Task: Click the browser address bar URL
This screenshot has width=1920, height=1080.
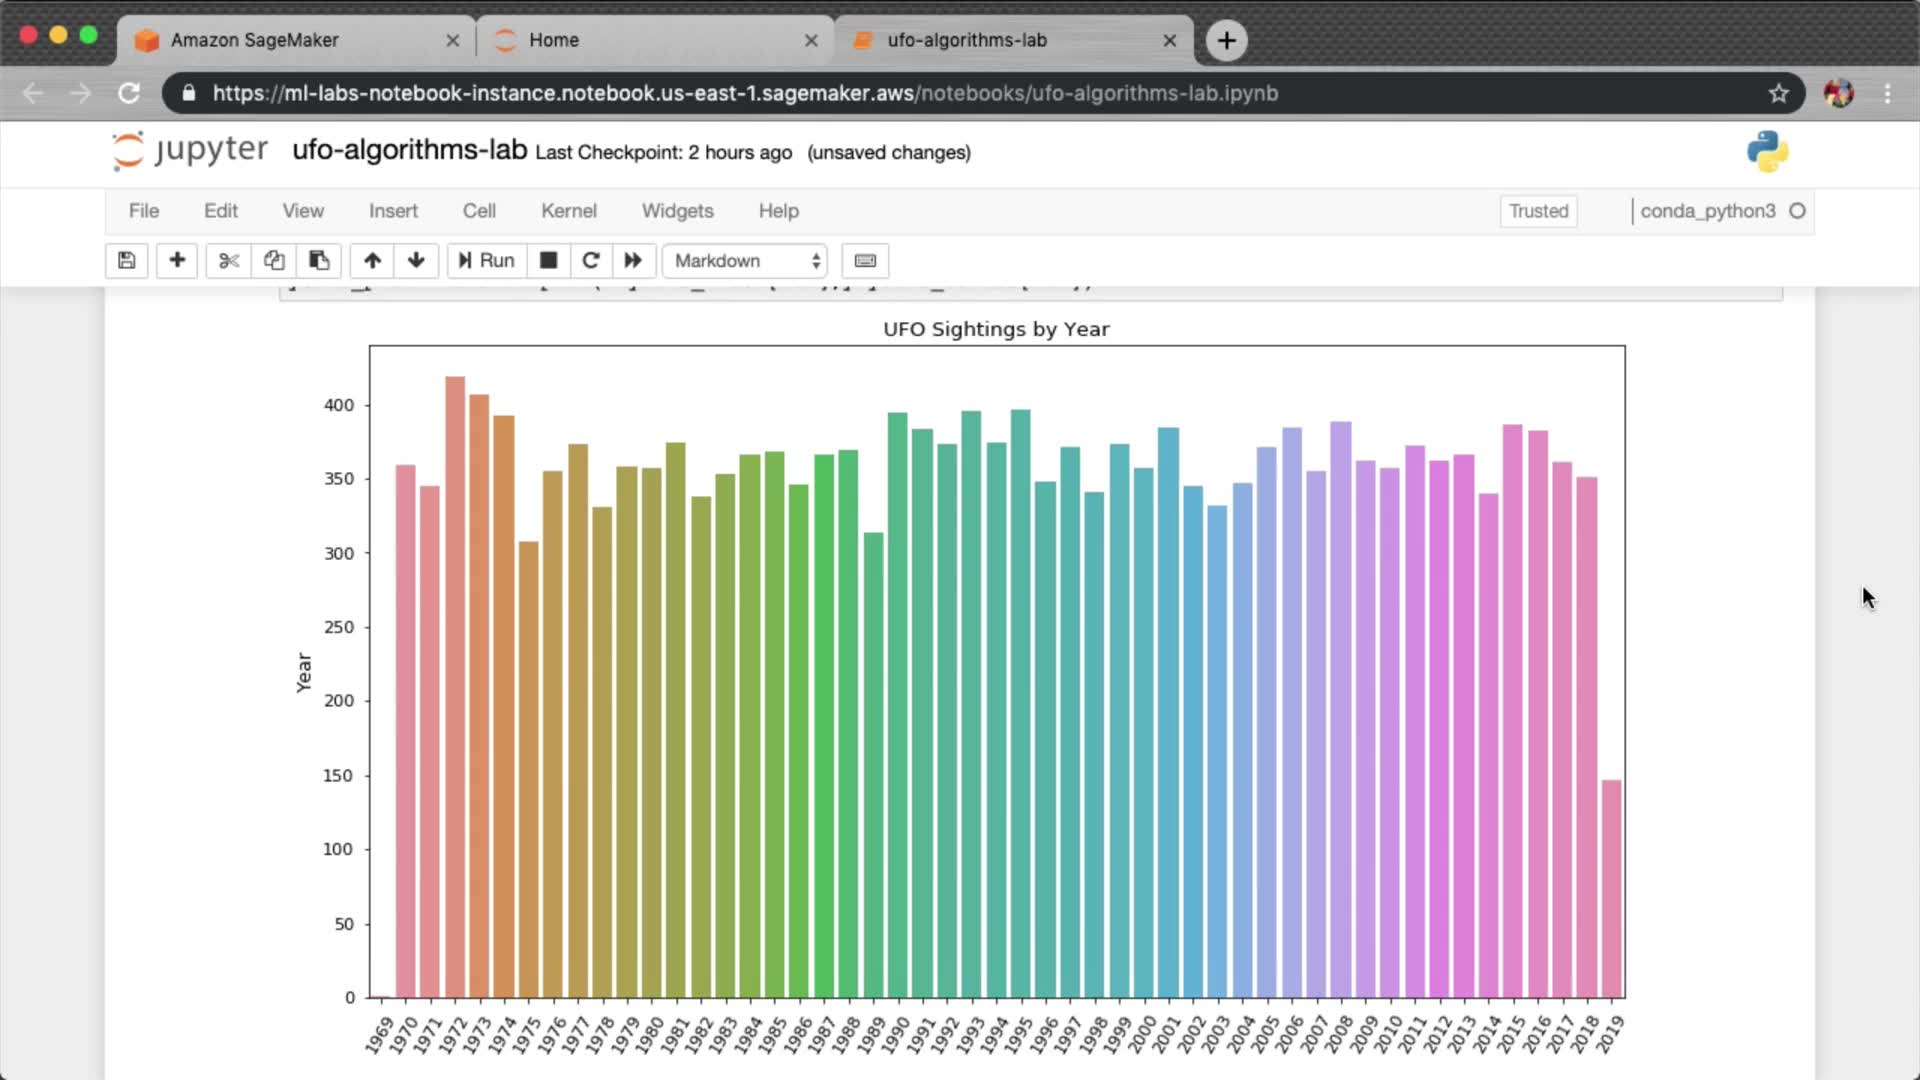Action: click(x=745, y=93)
